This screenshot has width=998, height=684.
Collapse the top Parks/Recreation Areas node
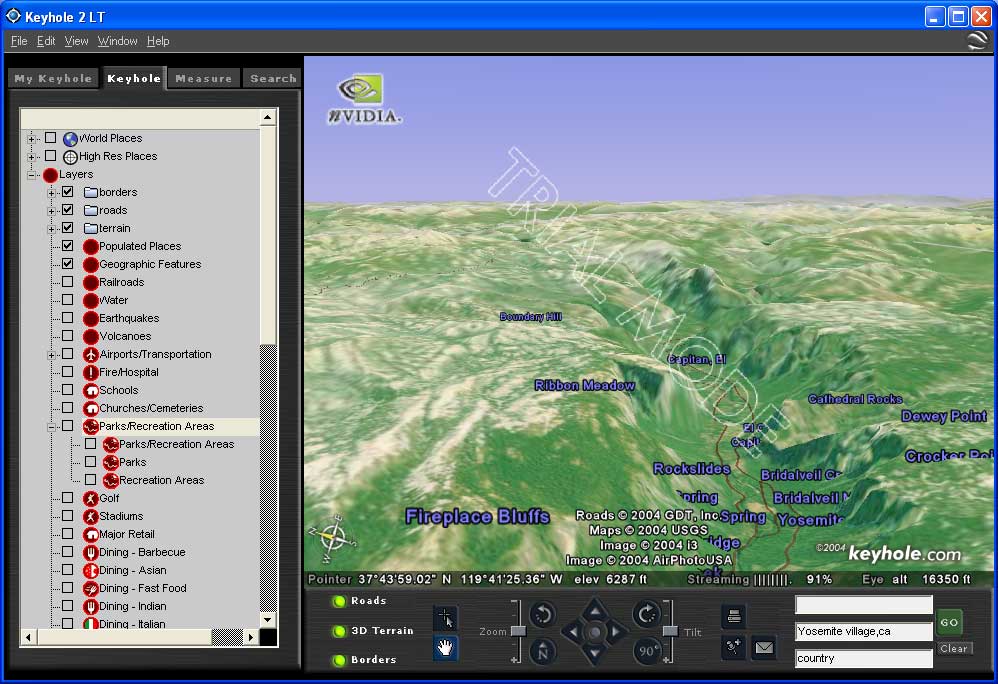point(52,426)
